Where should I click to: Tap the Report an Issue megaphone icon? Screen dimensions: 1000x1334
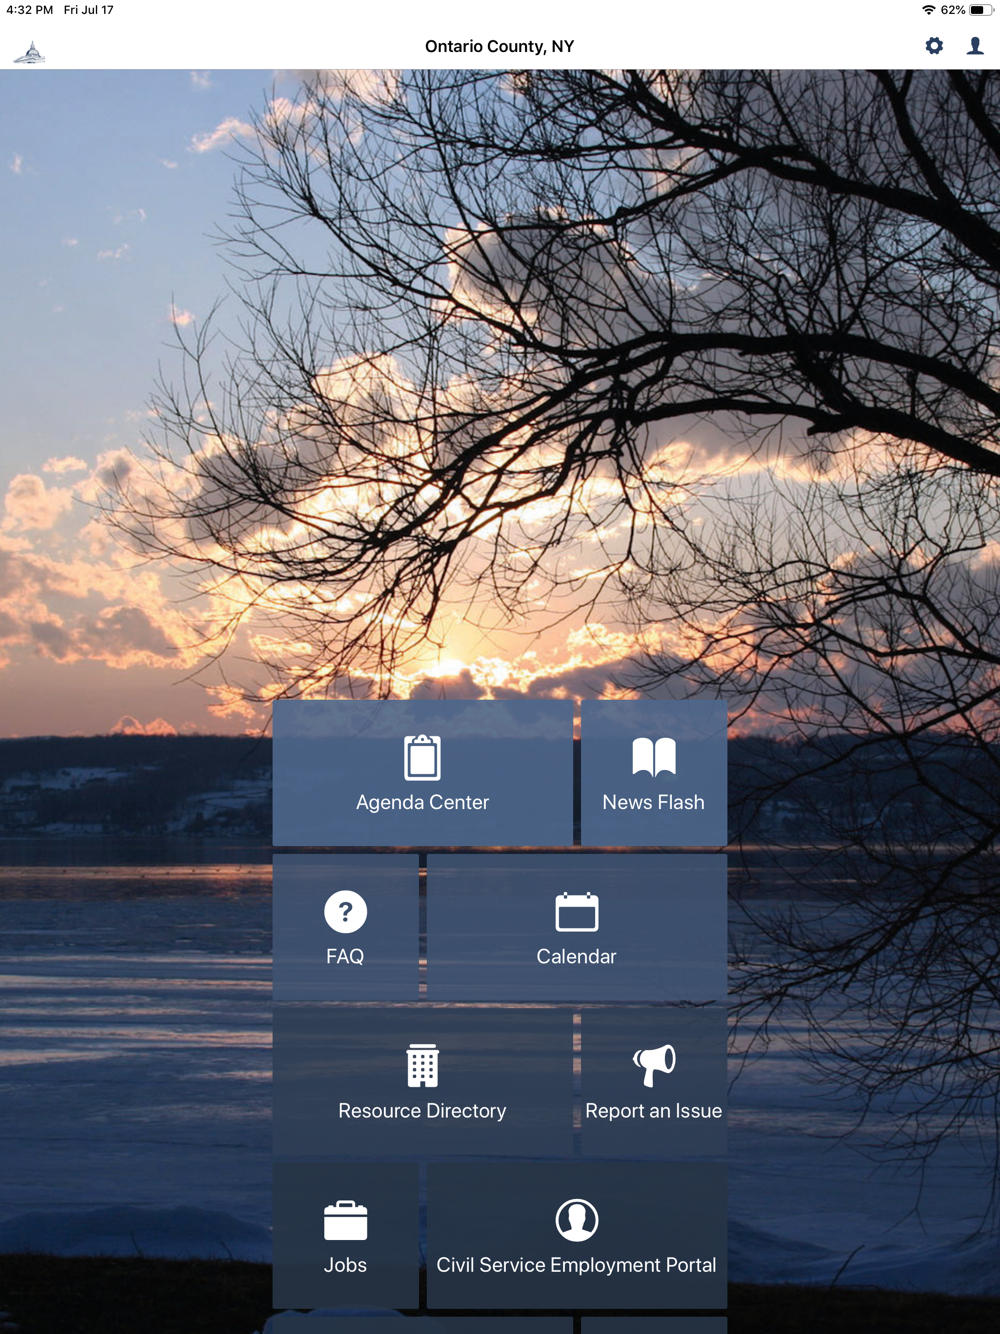[654, 1066]
